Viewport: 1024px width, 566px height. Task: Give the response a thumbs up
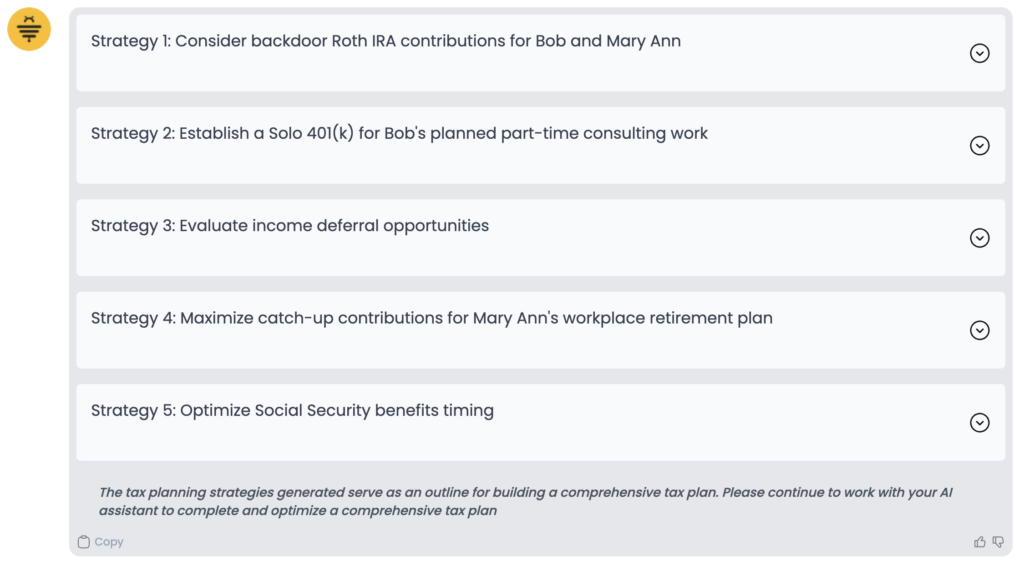(980, 542)
